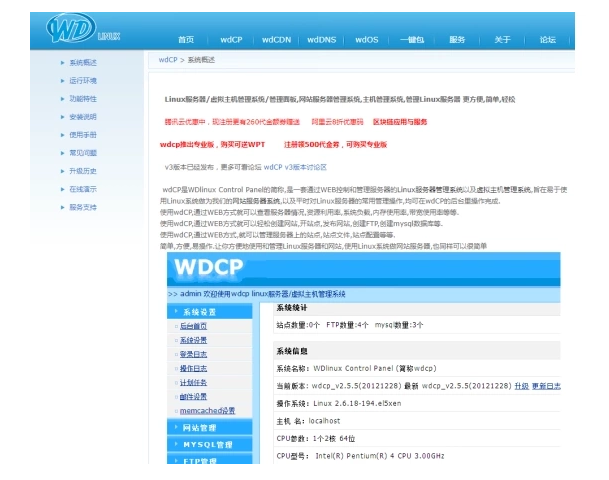Go to 服务 in the top navigation

[x=457, y=40]
